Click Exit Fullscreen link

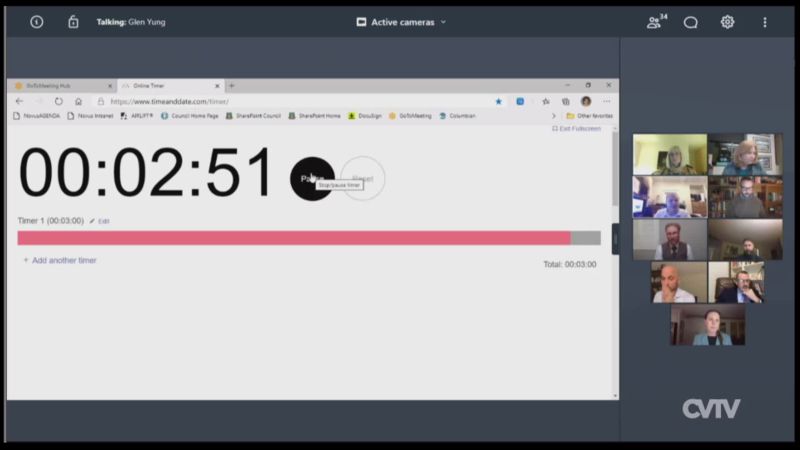(x=576, y=129)
